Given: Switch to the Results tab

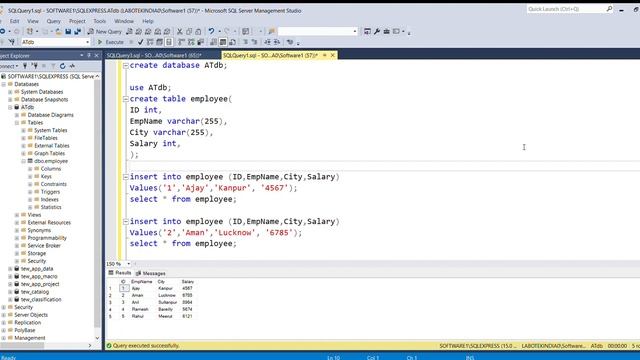Looking at the screenshot, I should (120, 273).
